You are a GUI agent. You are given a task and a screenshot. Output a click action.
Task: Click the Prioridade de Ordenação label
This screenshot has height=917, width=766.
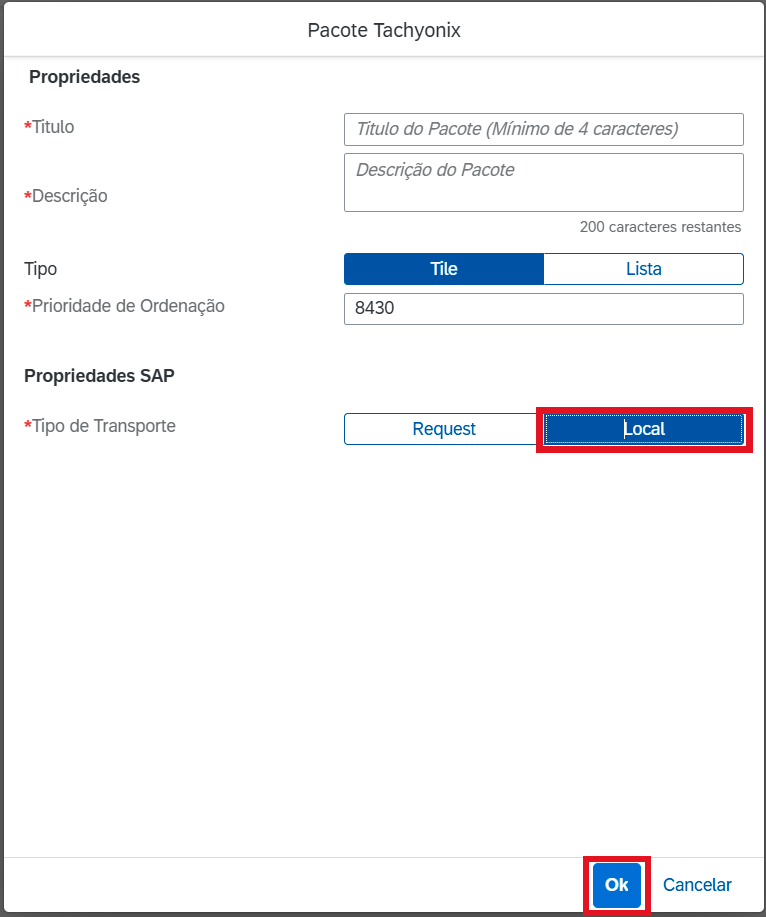point(128,306)
